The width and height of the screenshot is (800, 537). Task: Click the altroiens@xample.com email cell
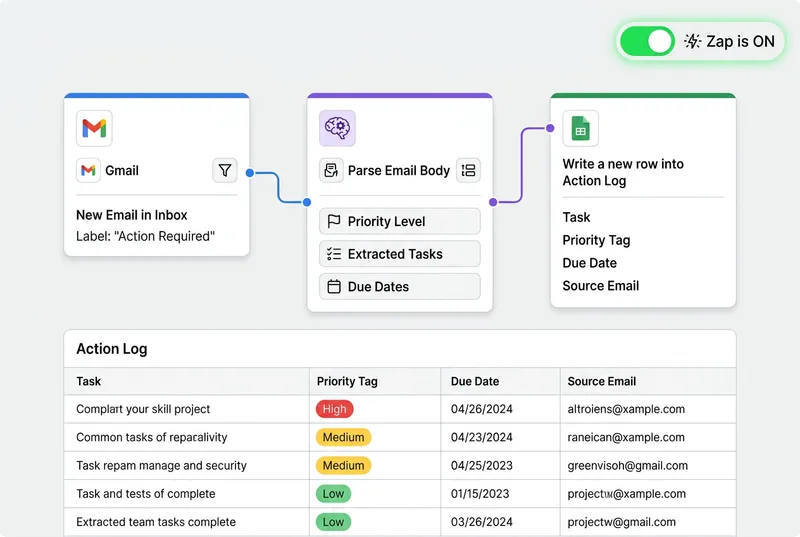[x=626, y=409]
